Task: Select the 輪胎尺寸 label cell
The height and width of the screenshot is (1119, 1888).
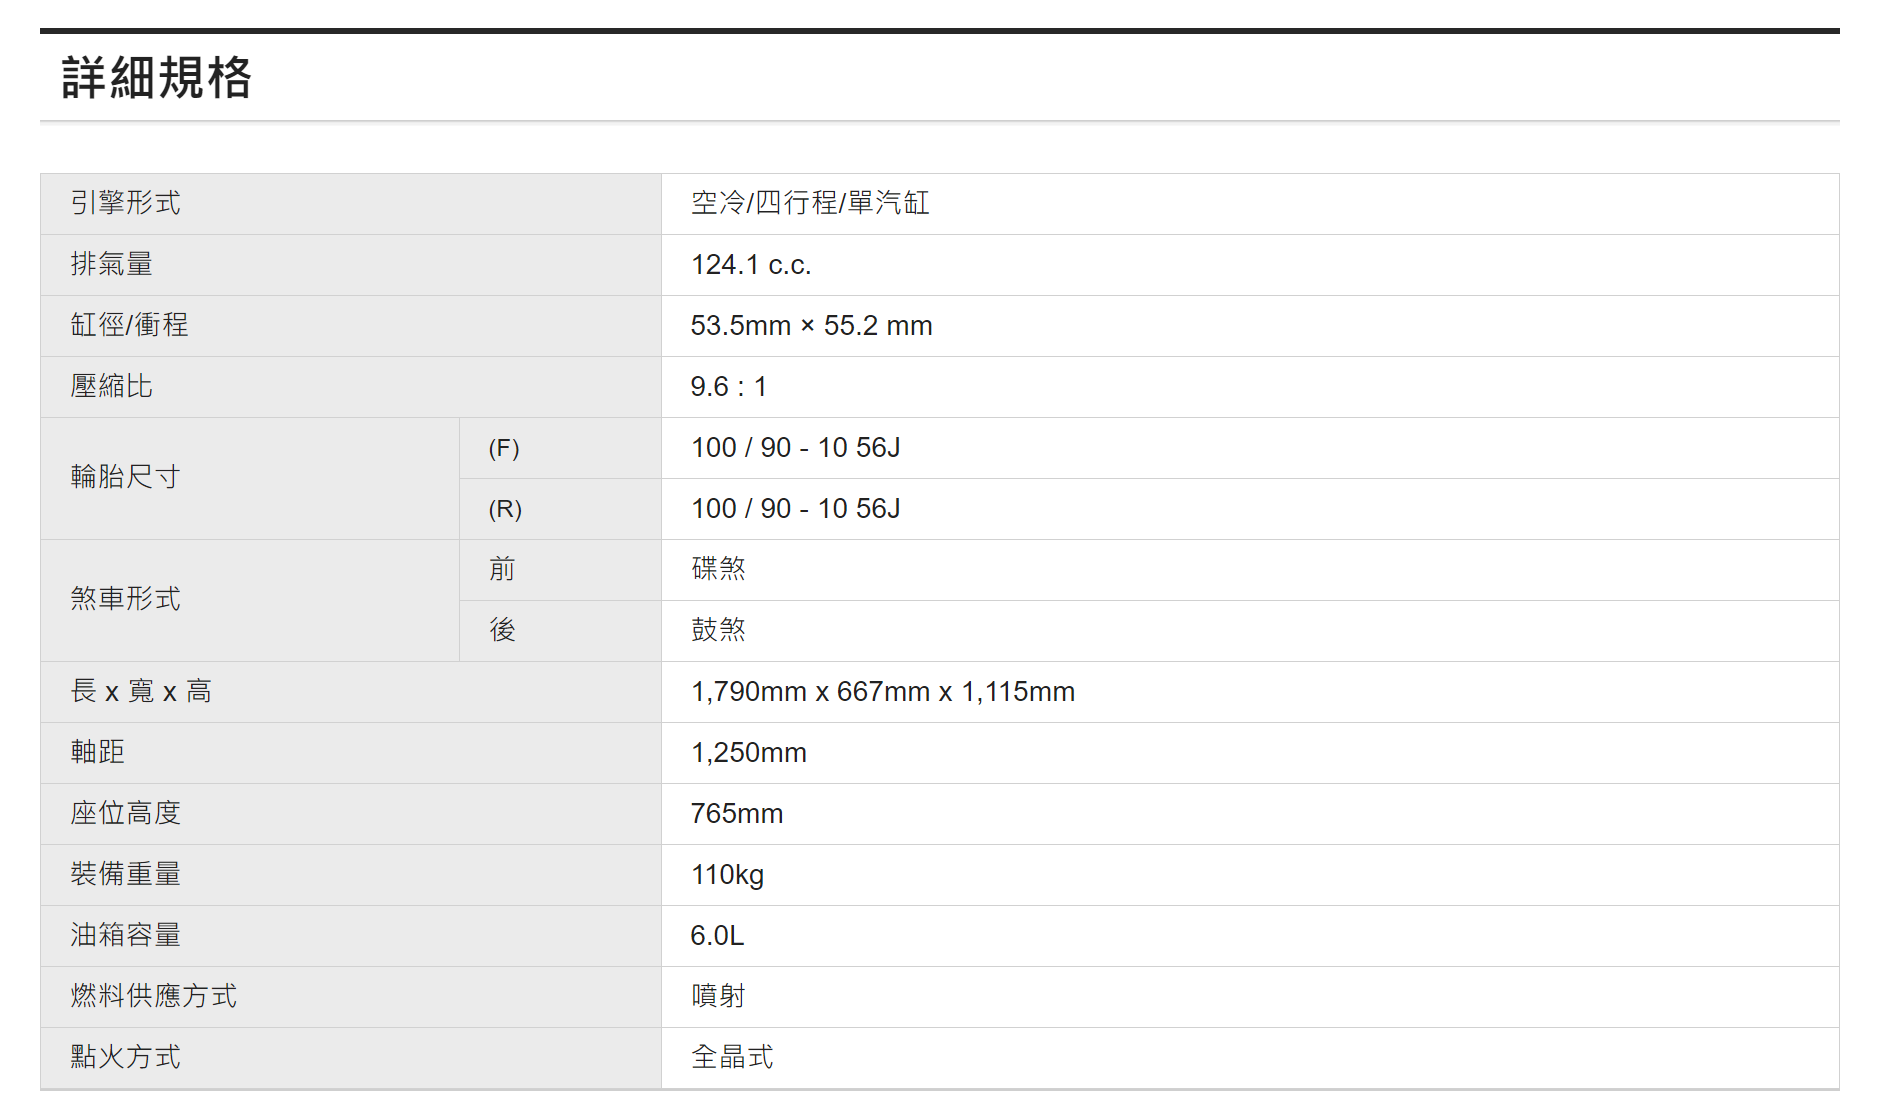Action: pos(126,478)
